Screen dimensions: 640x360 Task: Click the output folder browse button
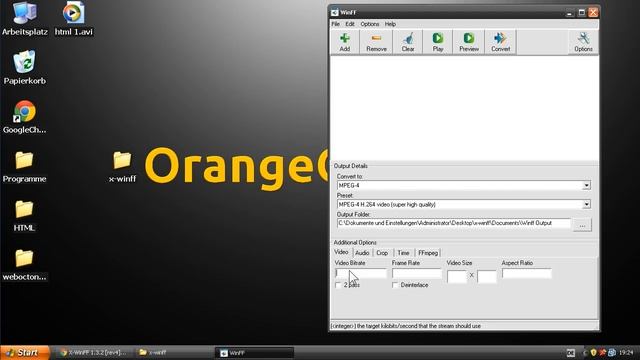[582, 225]
